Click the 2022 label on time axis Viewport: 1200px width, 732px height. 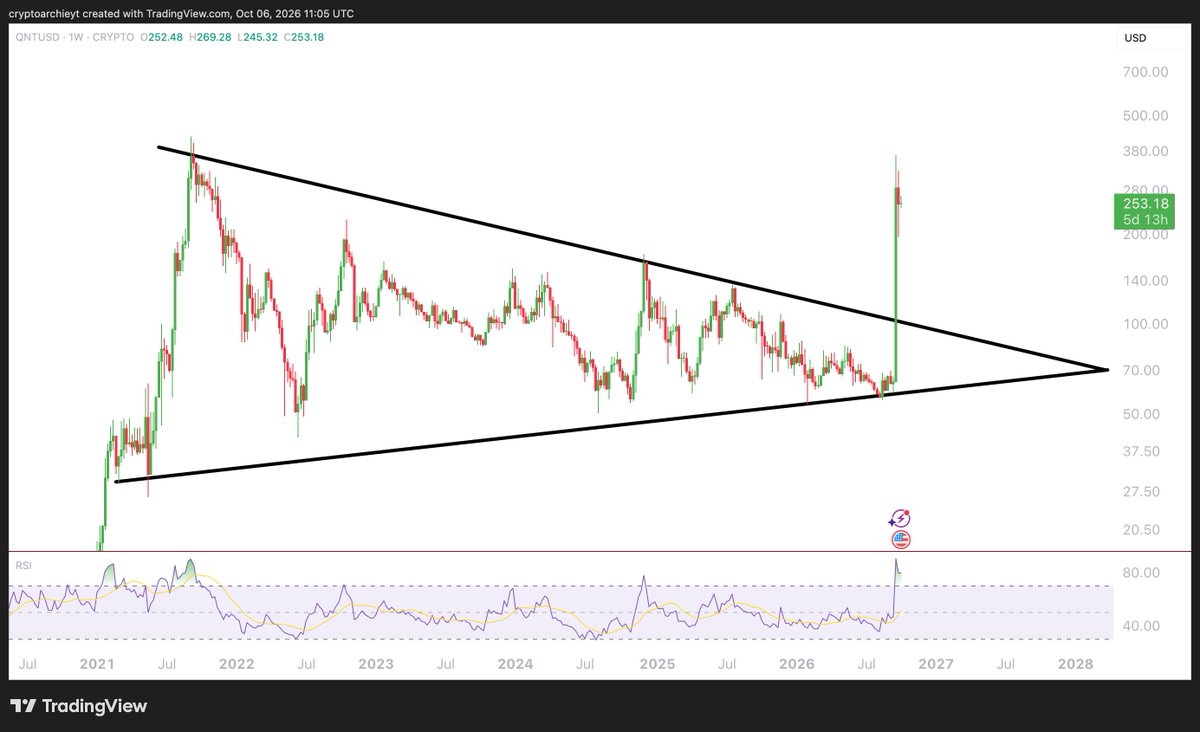[x=236, y=664]
